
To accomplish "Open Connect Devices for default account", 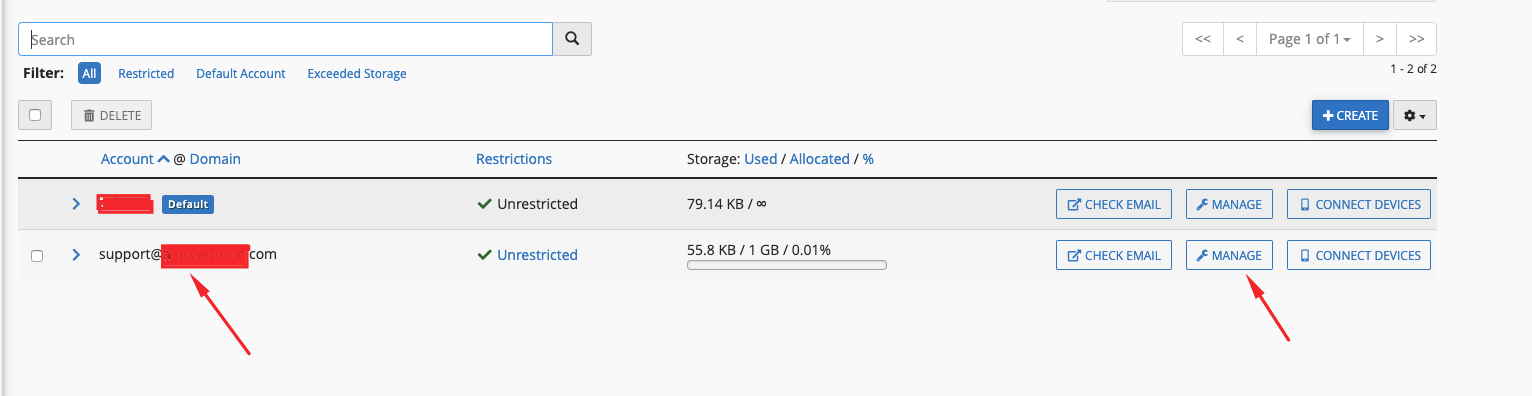I will [x=1359, y=204].
